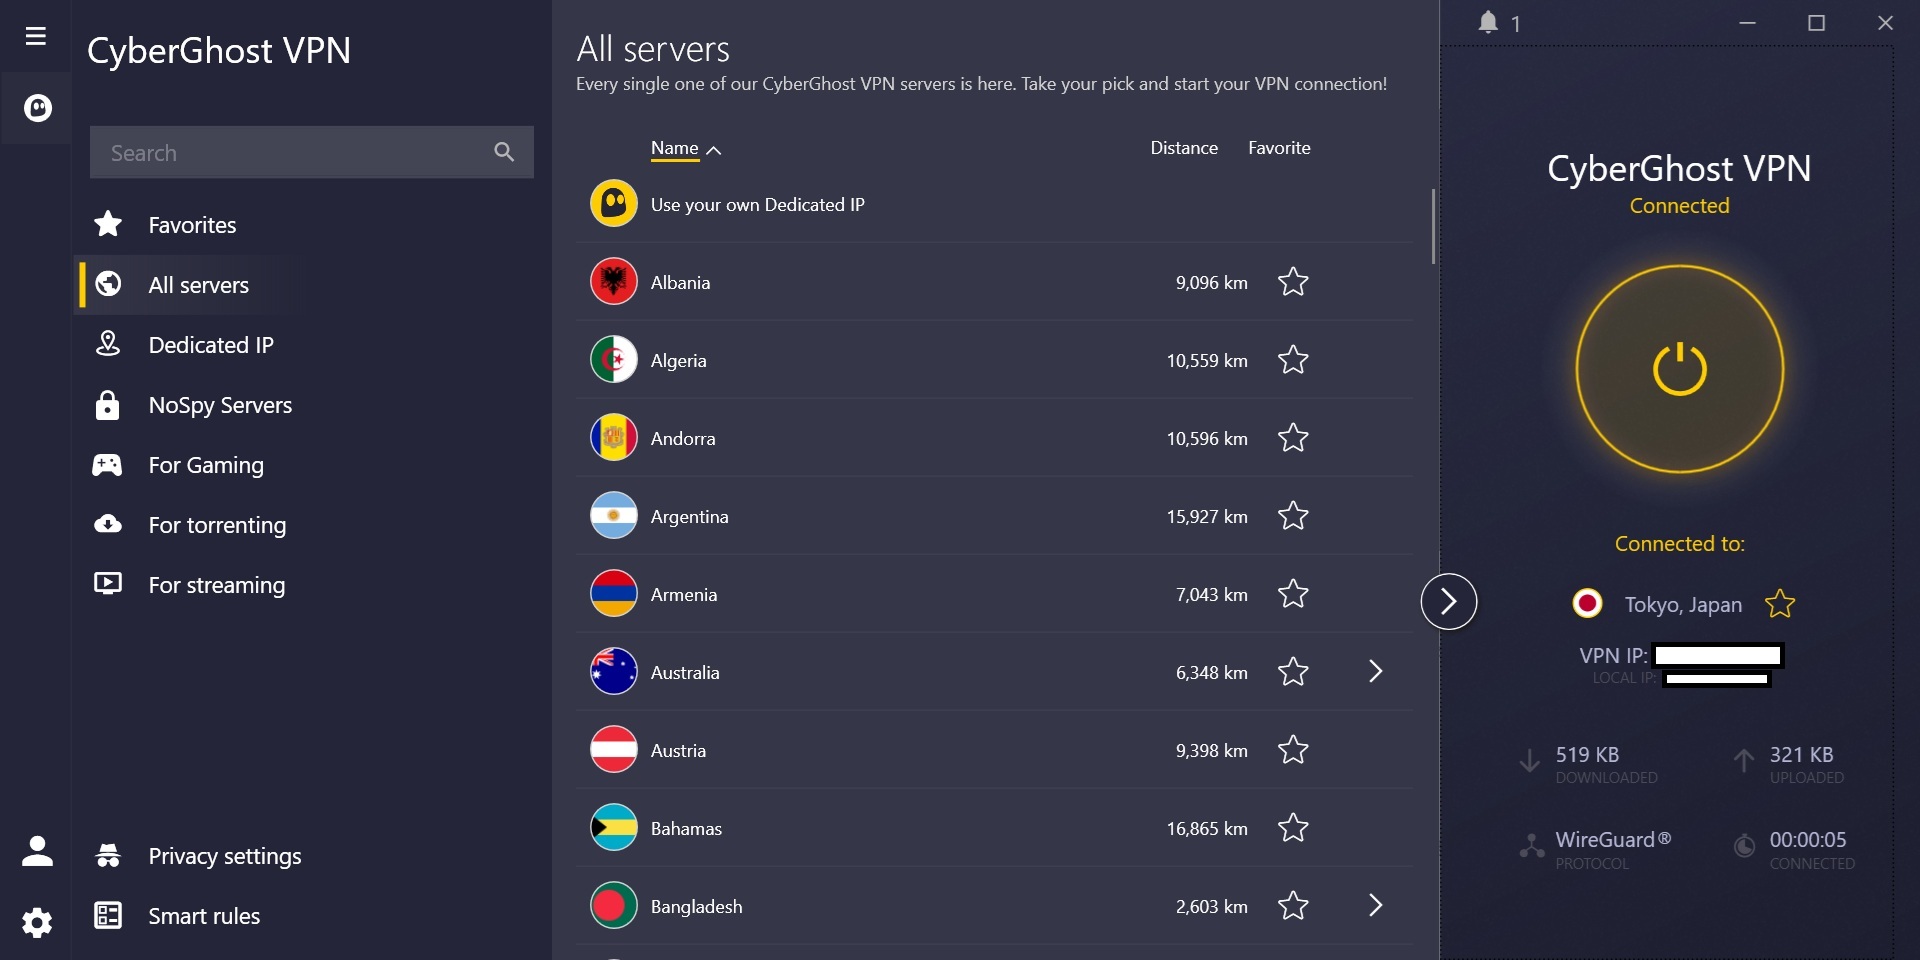Click the CyberGhost ghost logo icon
The height and width of the screenshot is (960, 1920).
click(37, 108)
